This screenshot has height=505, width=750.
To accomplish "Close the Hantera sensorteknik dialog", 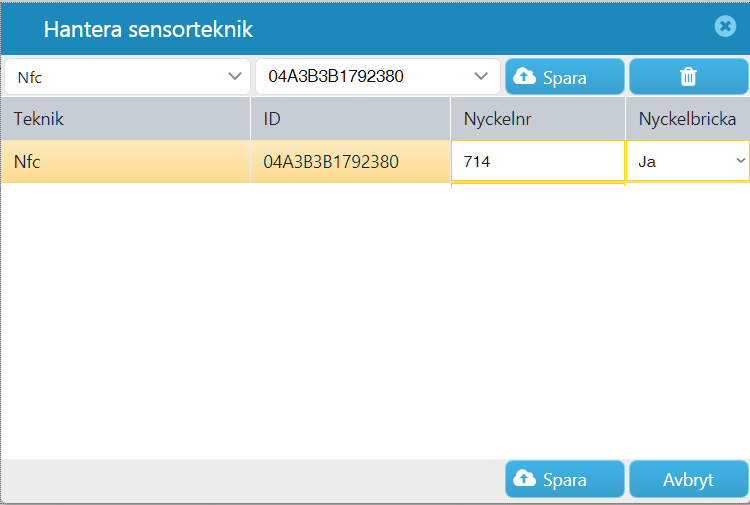I will 725,26.
